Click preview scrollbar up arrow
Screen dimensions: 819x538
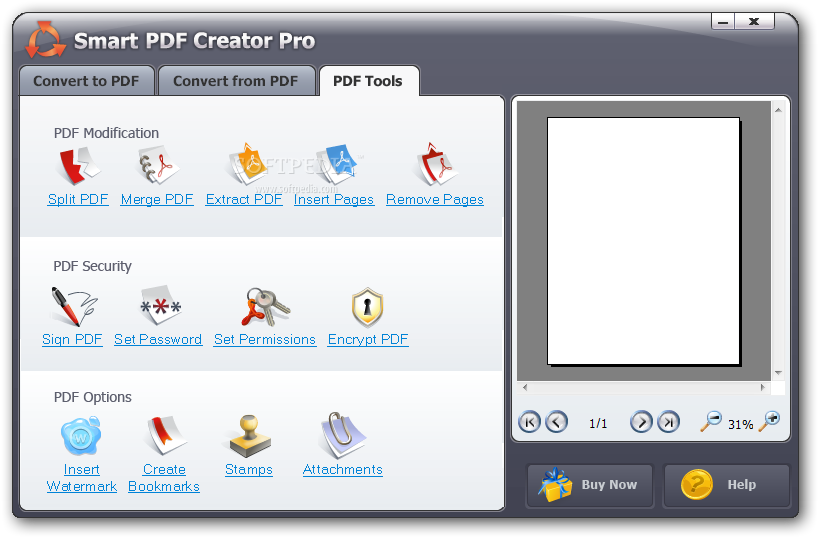pos(778,110)
